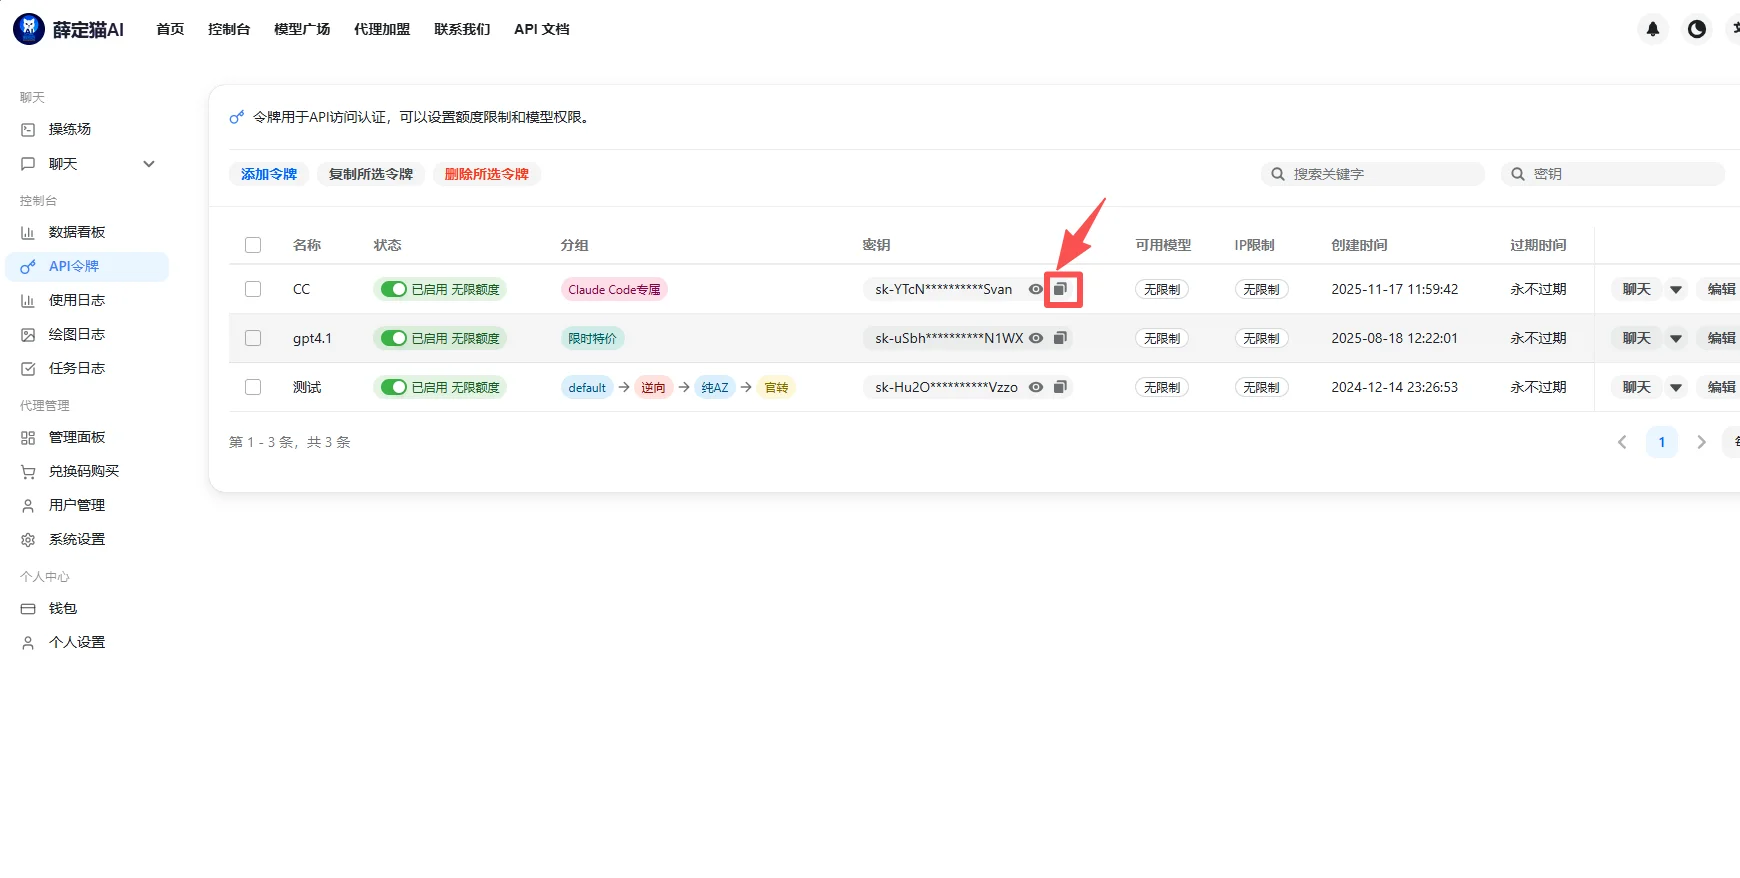1740x878 pixels.
Task: Click the key sk-YTcN**********Svan
Action: [943, 289]
